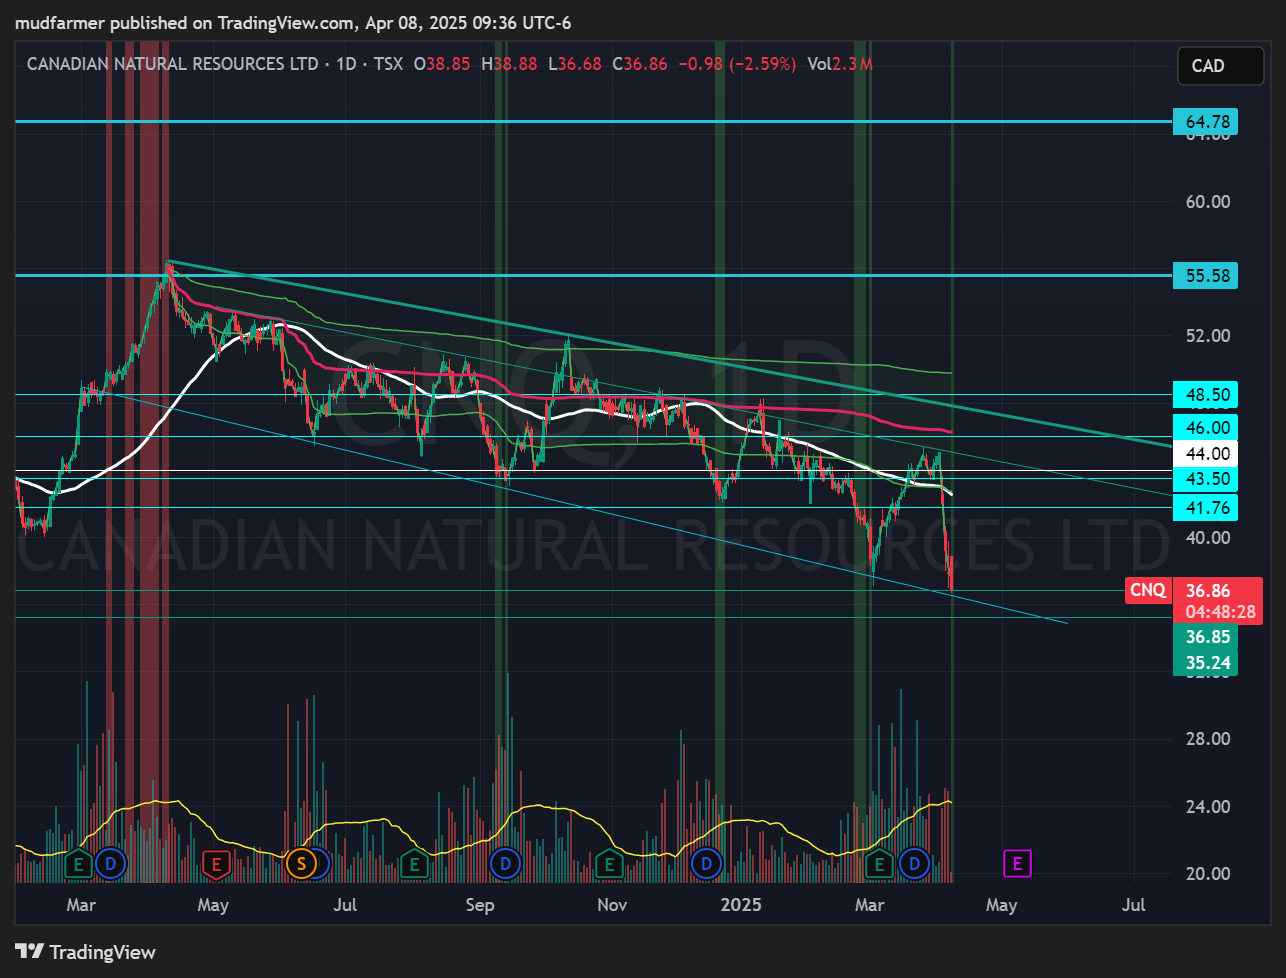The image size is (1286, 978).
Task: Open the green E earnings marker between Jul and Sep
Action: [x=413, y=863]
